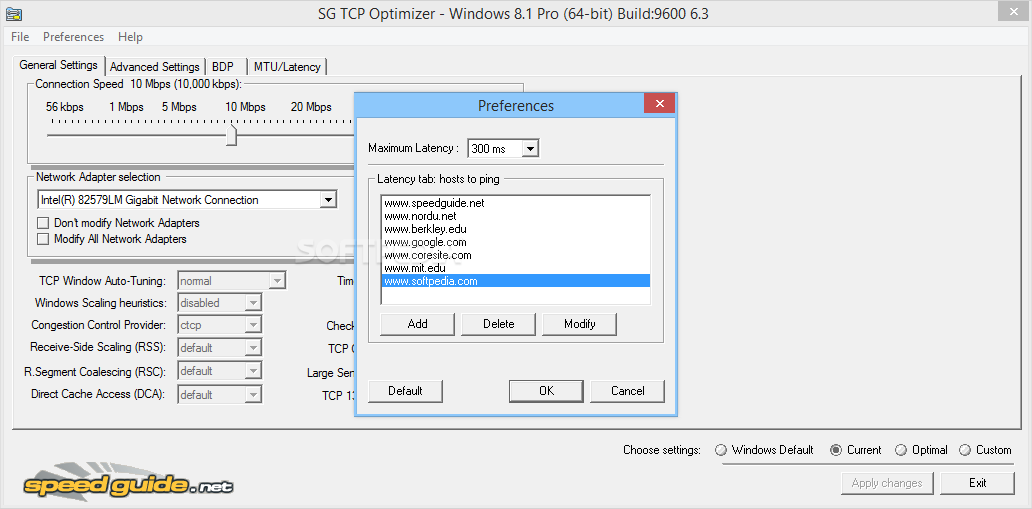
Task: Click the Exit button
Action: (977, 483)
